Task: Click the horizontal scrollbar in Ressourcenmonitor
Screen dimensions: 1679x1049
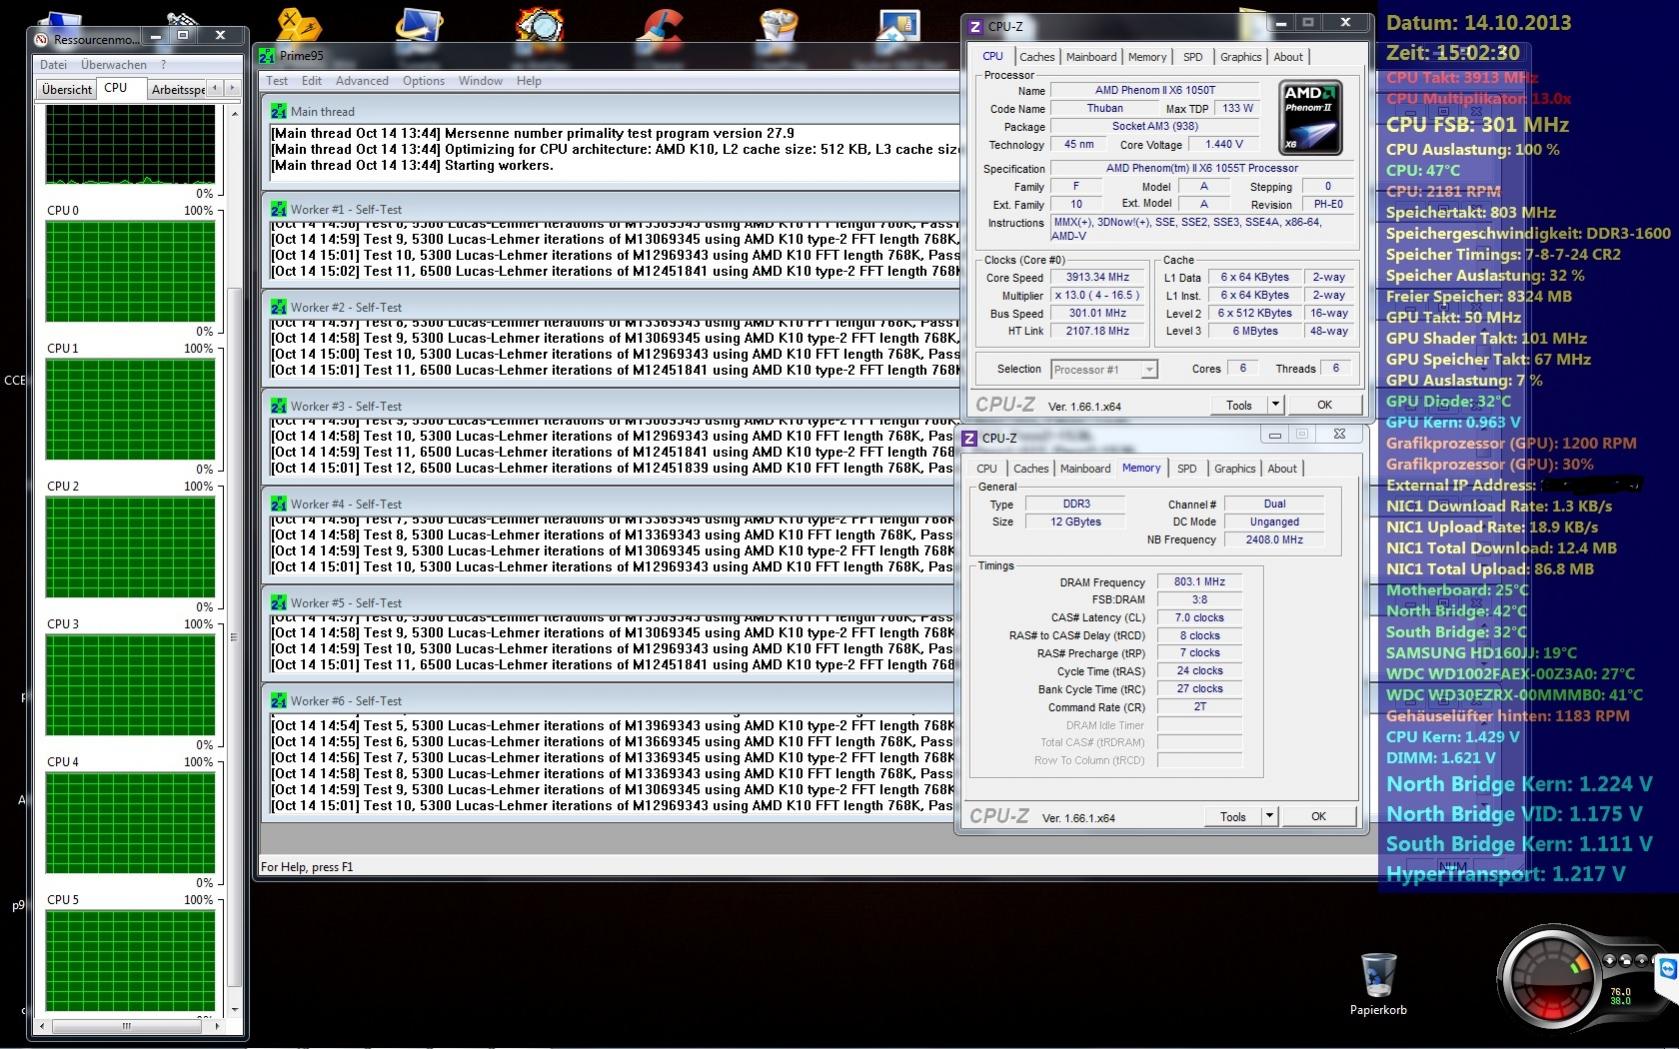Action: click(126, 1025)
